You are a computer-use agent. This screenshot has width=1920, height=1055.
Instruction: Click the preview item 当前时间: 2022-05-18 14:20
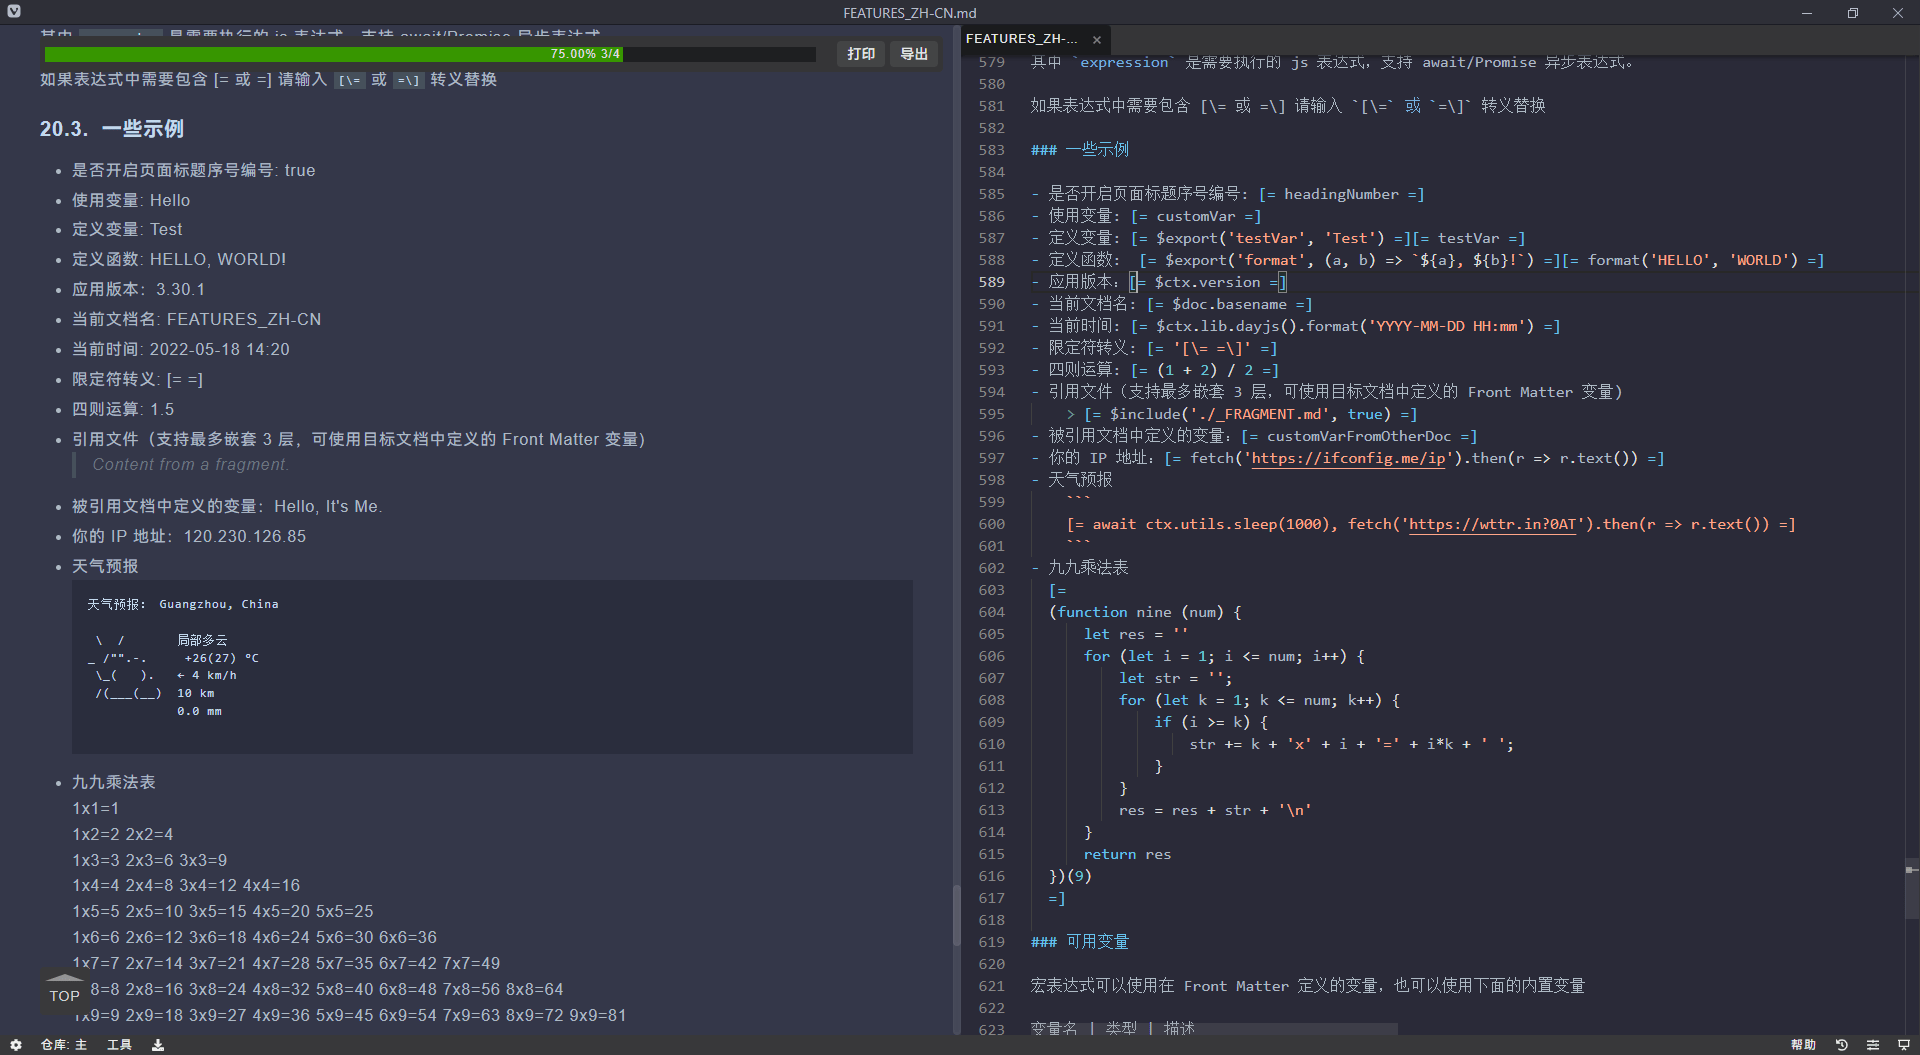180,350
